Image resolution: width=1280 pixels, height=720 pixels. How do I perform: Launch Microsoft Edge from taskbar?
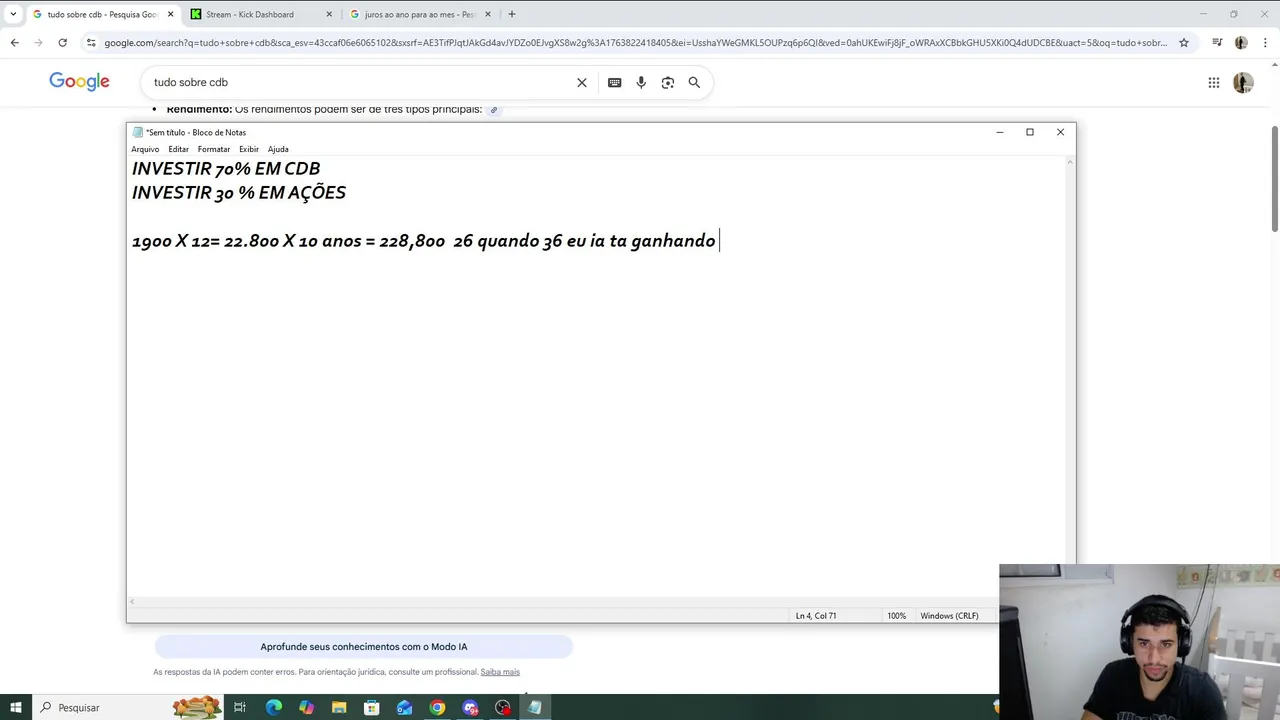[274, 707]
